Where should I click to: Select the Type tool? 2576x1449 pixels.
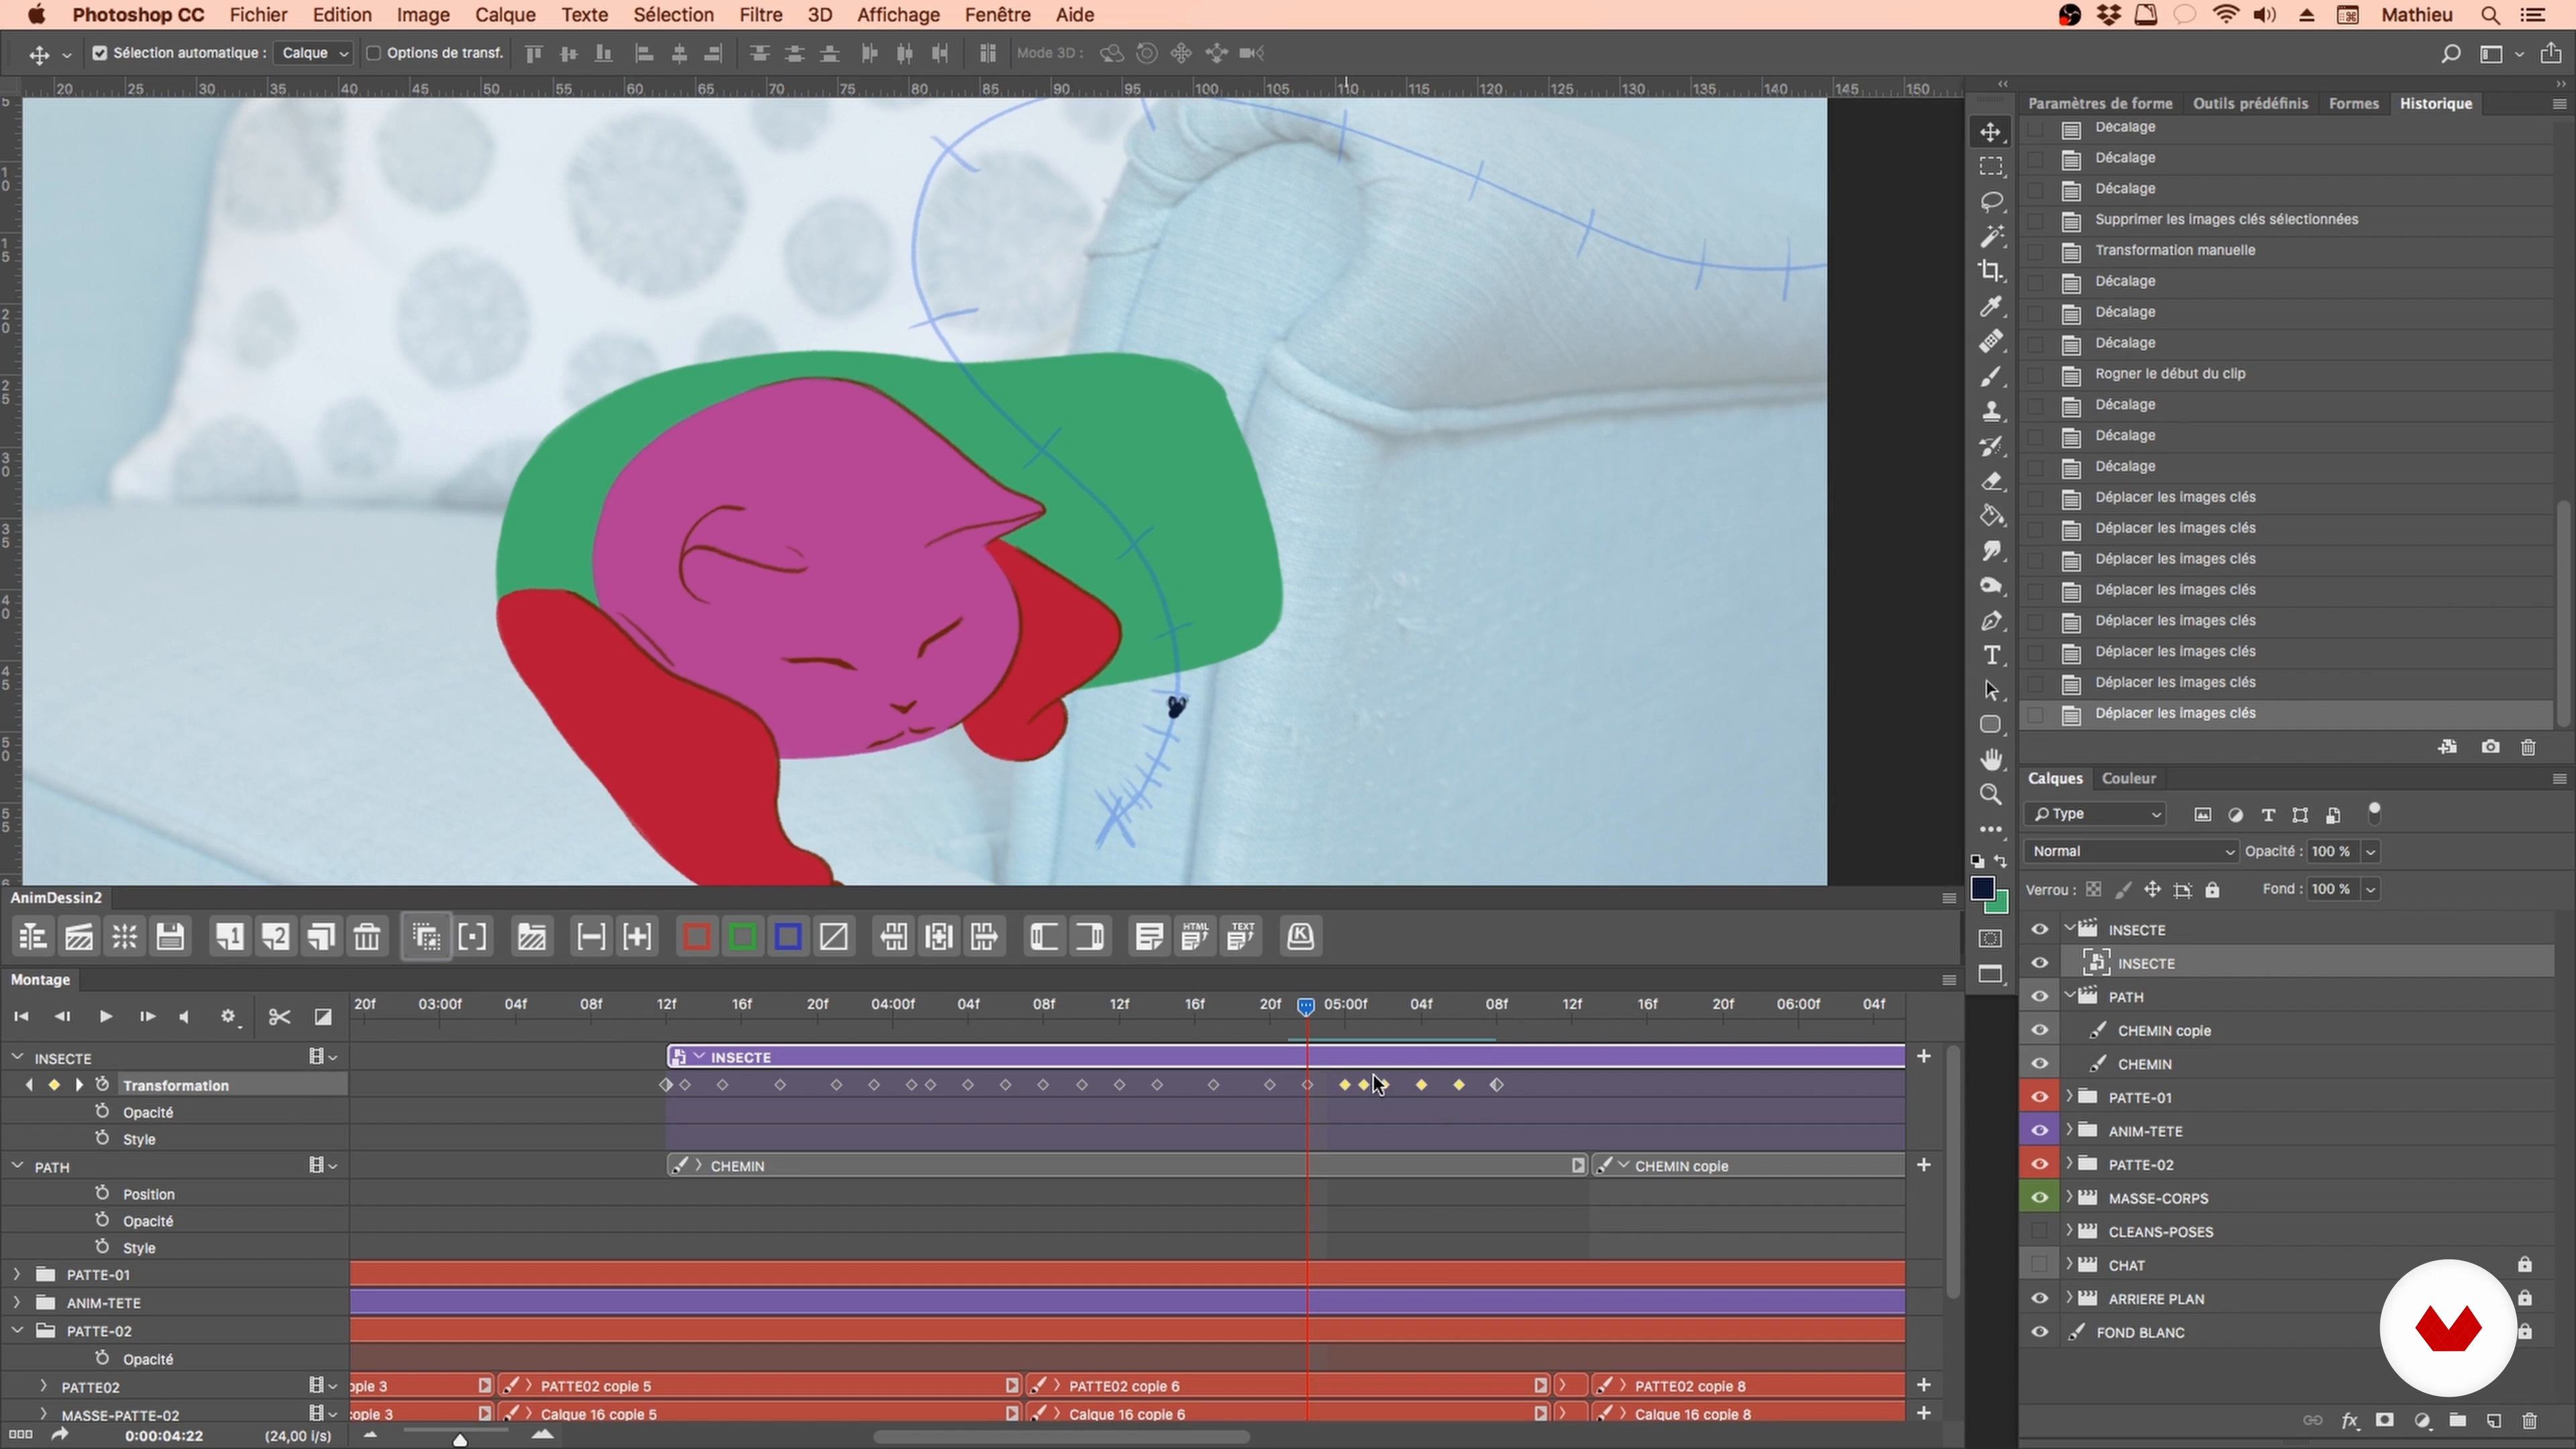(x=1990, y=655)
